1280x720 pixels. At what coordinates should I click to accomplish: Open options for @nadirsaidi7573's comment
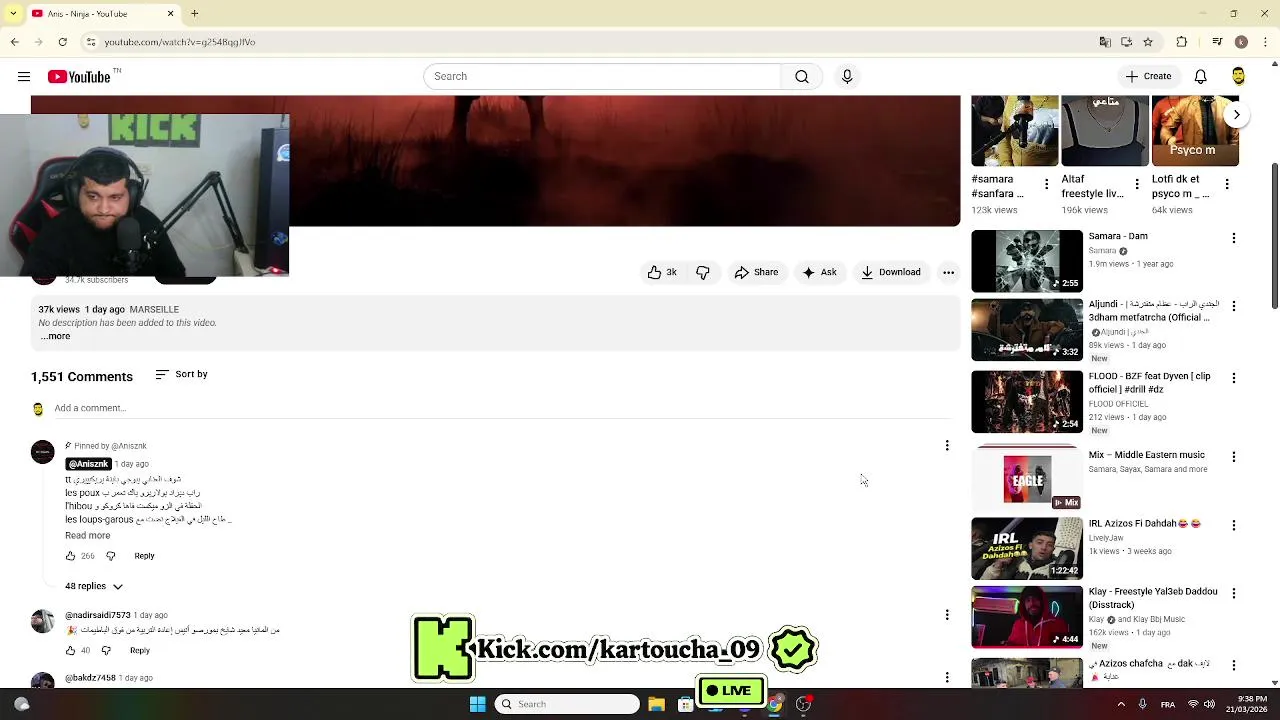[x=947, y=615]
